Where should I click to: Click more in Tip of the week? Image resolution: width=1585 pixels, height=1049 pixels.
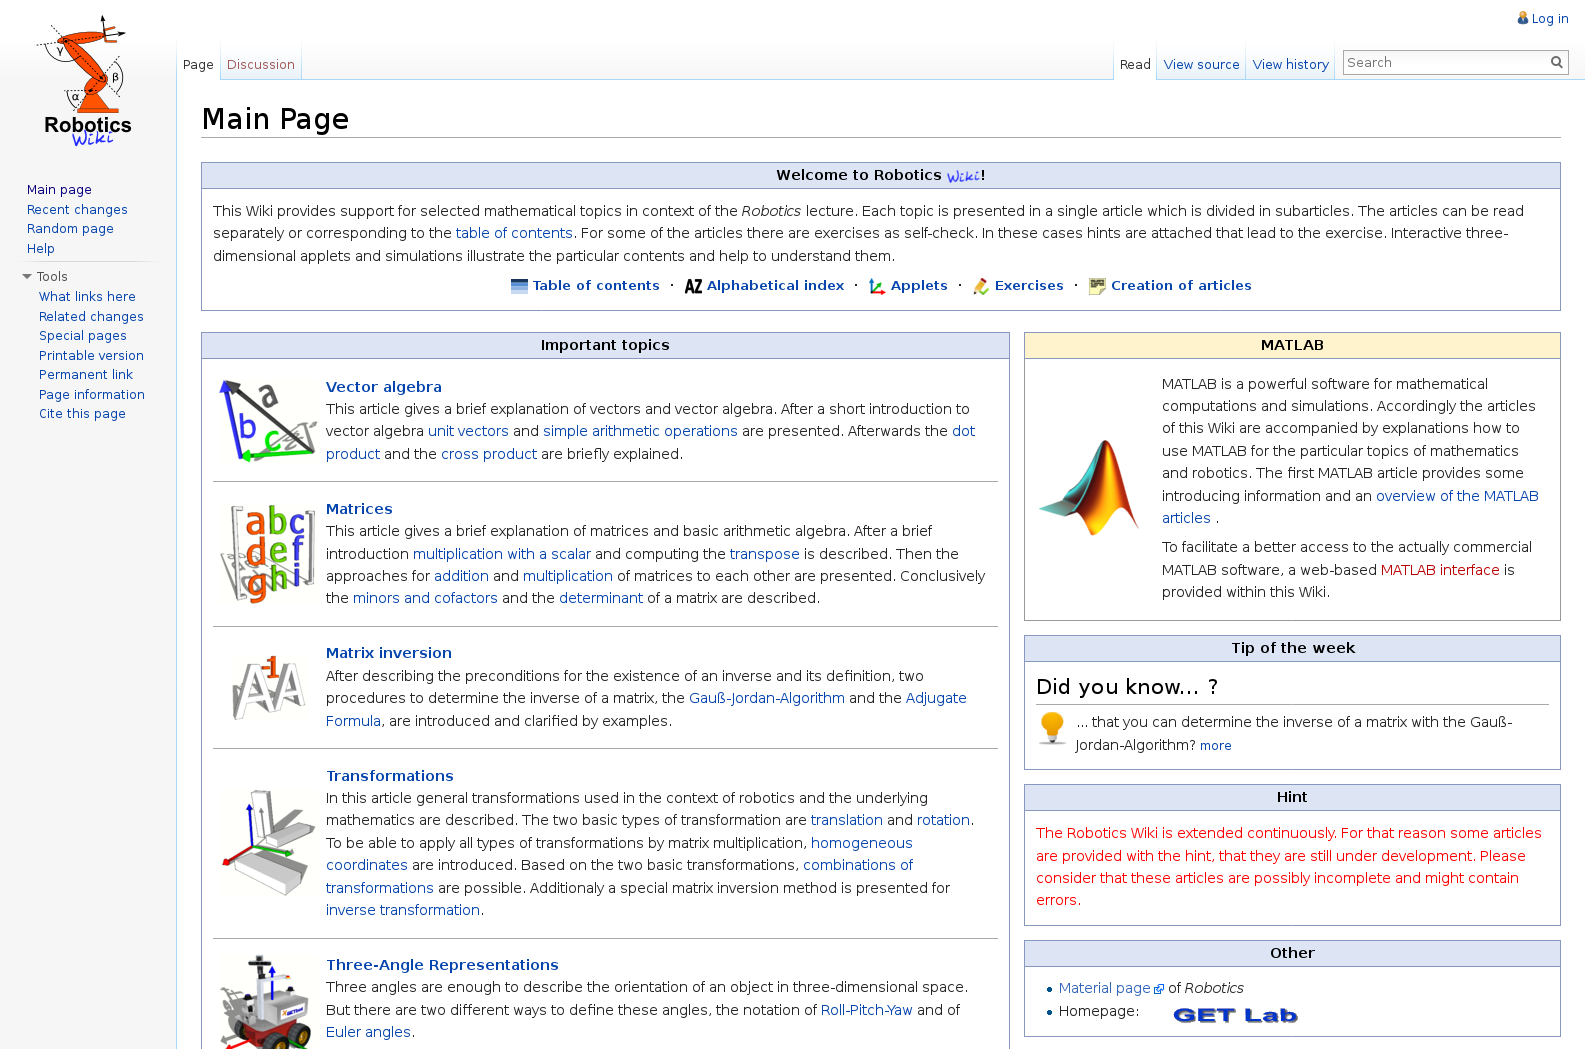click(1216, 746)
